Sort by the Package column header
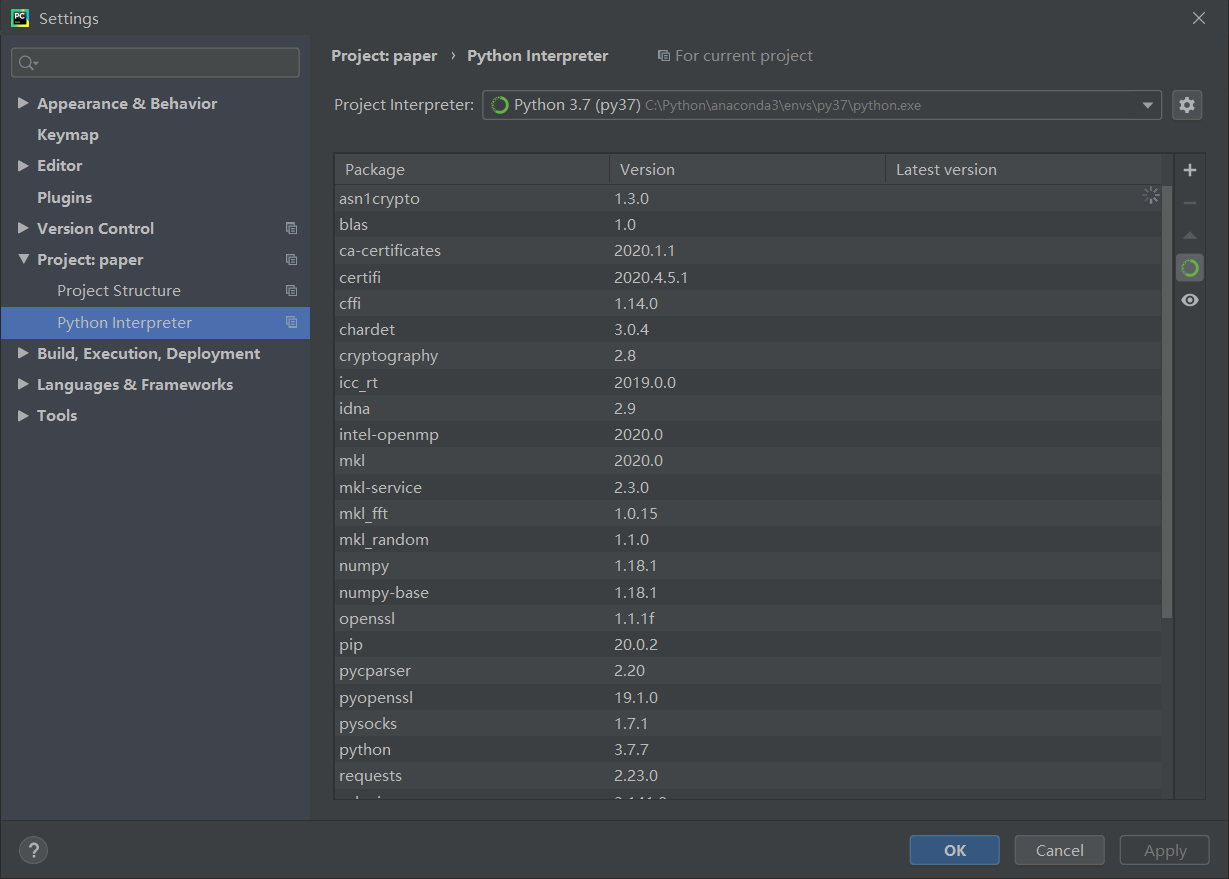 (x=472, y=170)
